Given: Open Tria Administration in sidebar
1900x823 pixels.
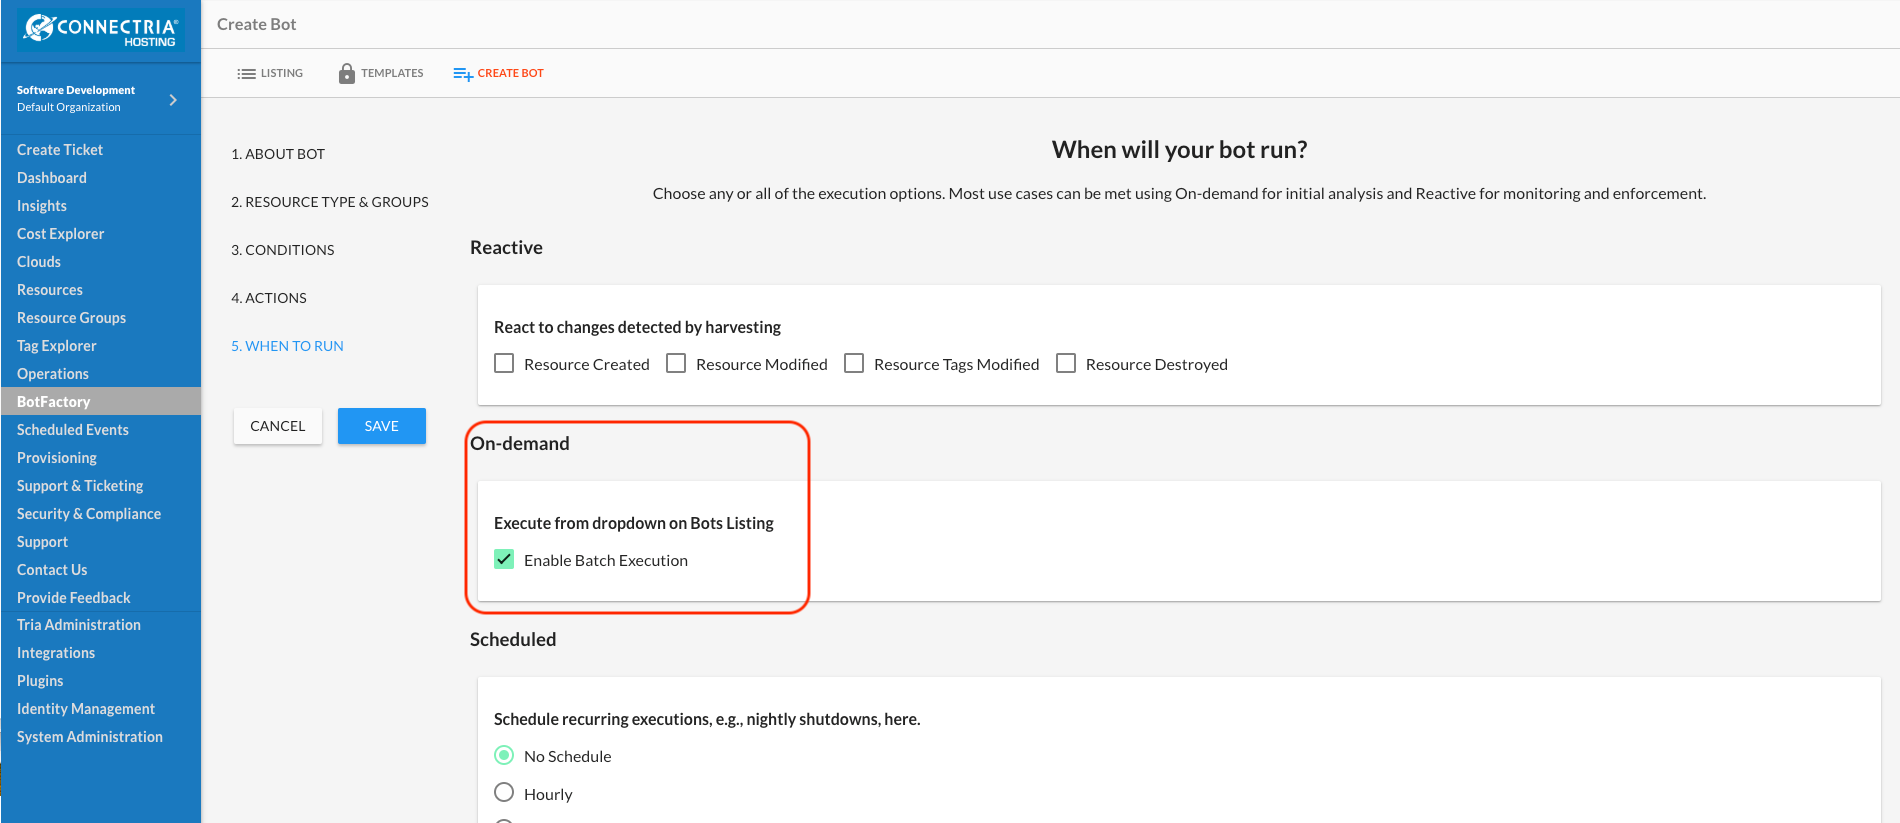Looking at the screenshot, I should point(79,625).
